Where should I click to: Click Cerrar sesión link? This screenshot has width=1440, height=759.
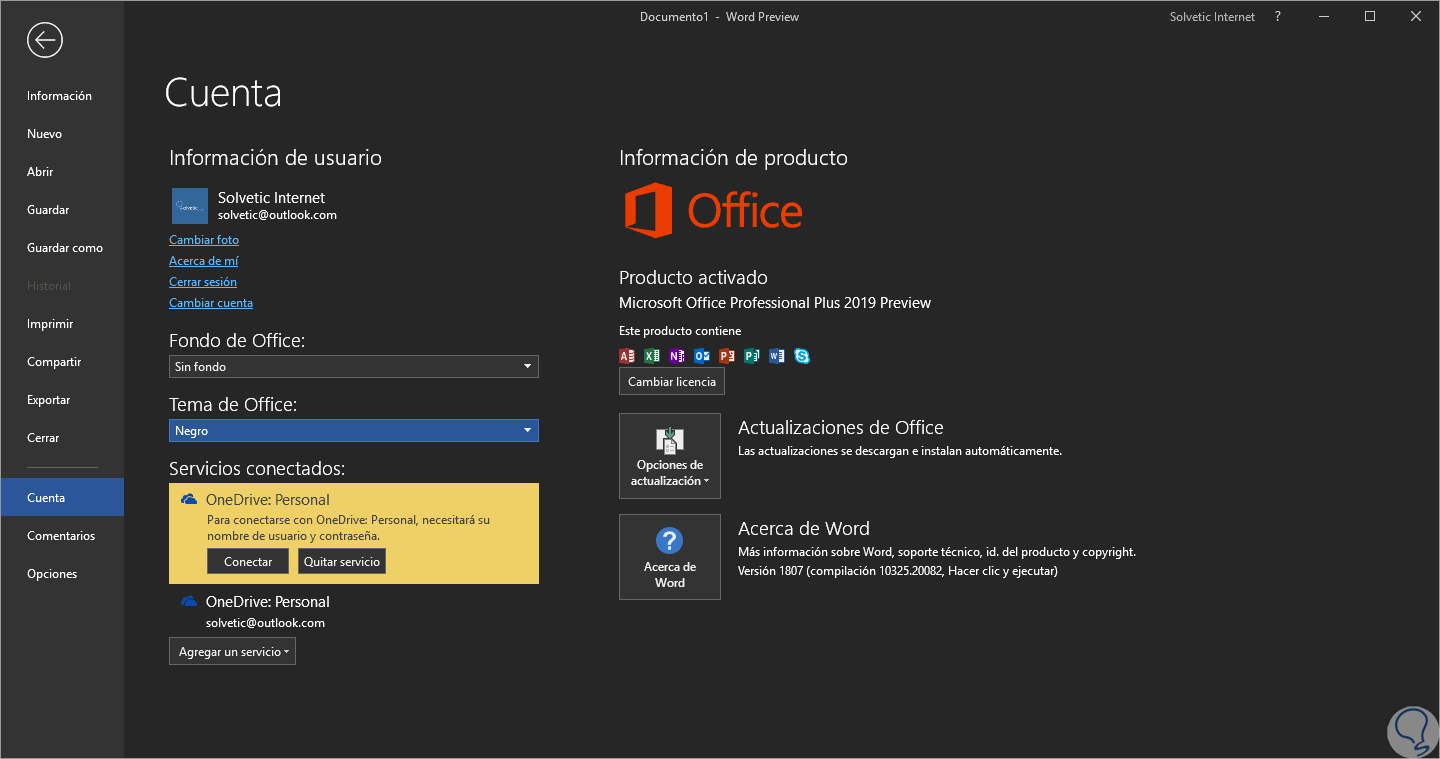(x=203, y=282)
